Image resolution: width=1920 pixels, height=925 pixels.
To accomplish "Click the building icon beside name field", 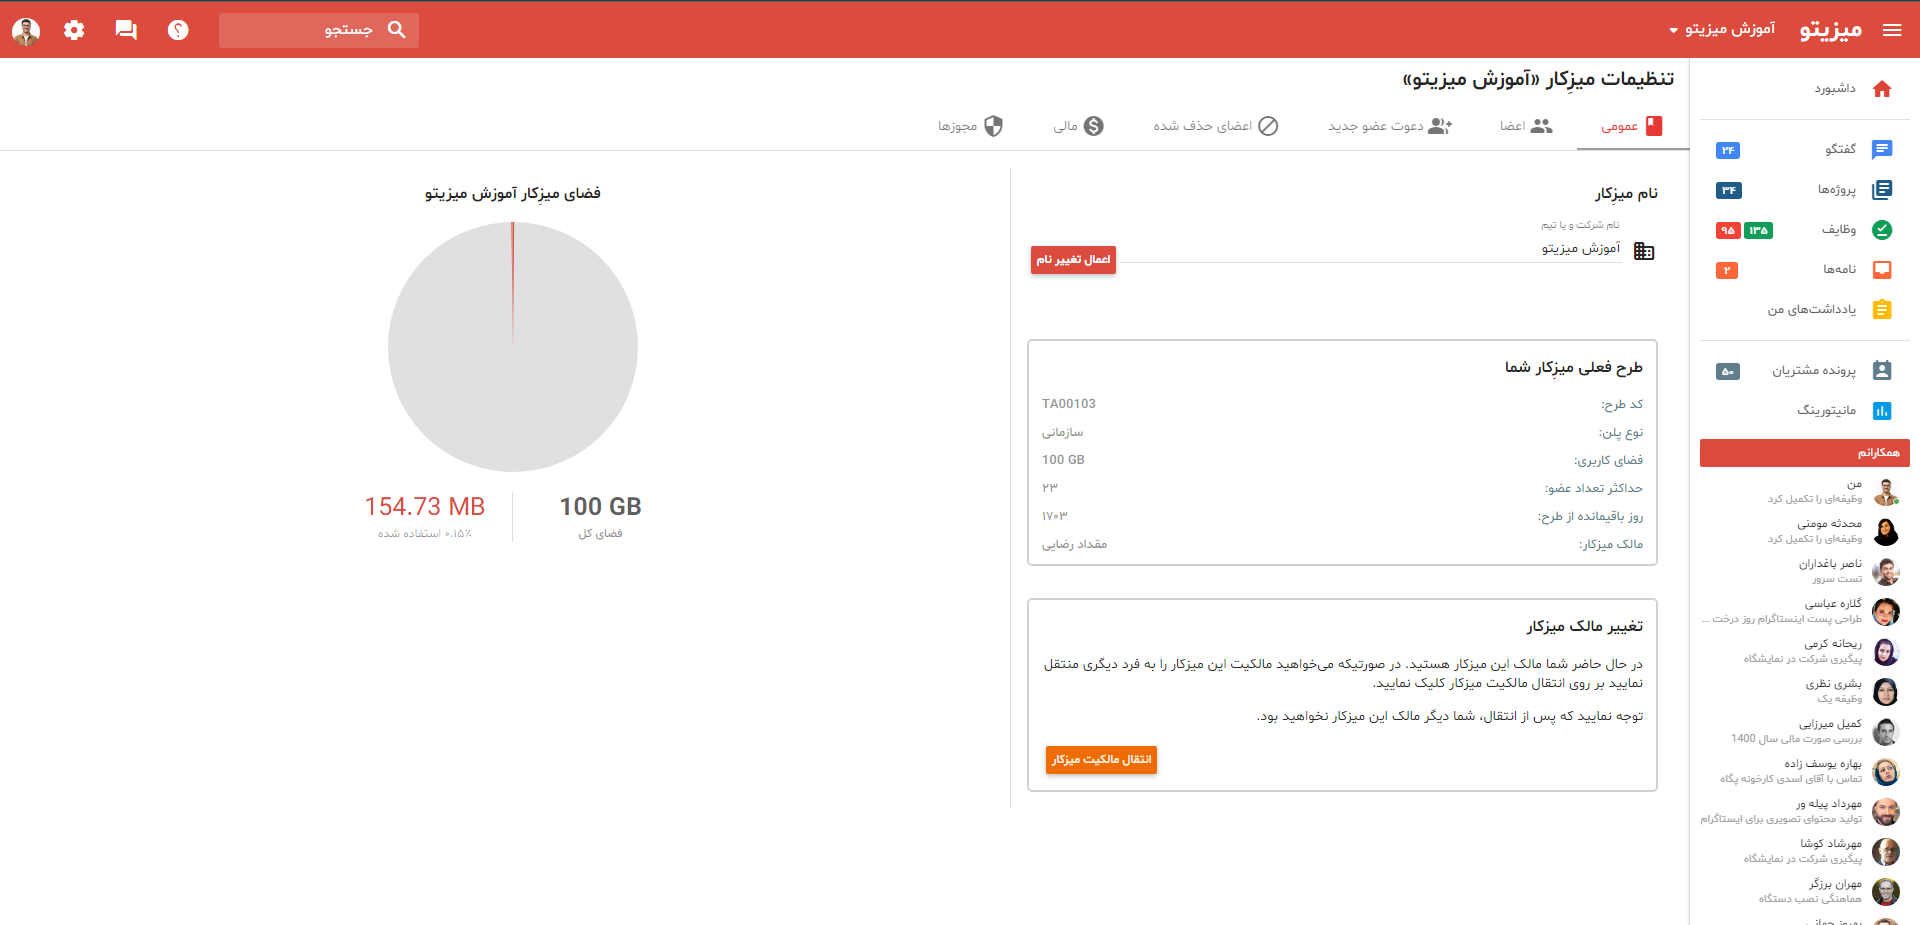I will click(x=1644, y=251).
